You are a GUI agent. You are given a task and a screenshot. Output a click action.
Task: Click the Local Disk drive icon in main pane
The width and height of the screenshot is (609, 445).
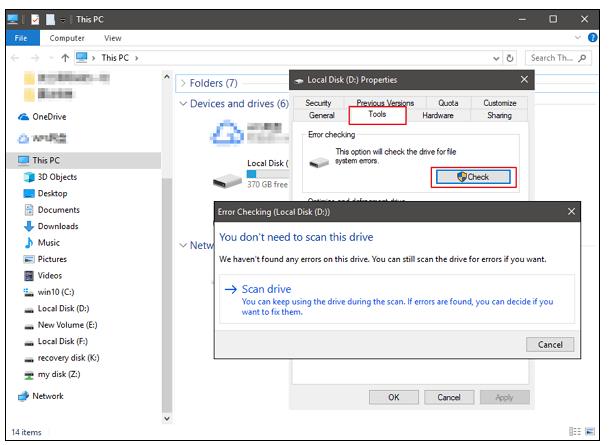228,181
